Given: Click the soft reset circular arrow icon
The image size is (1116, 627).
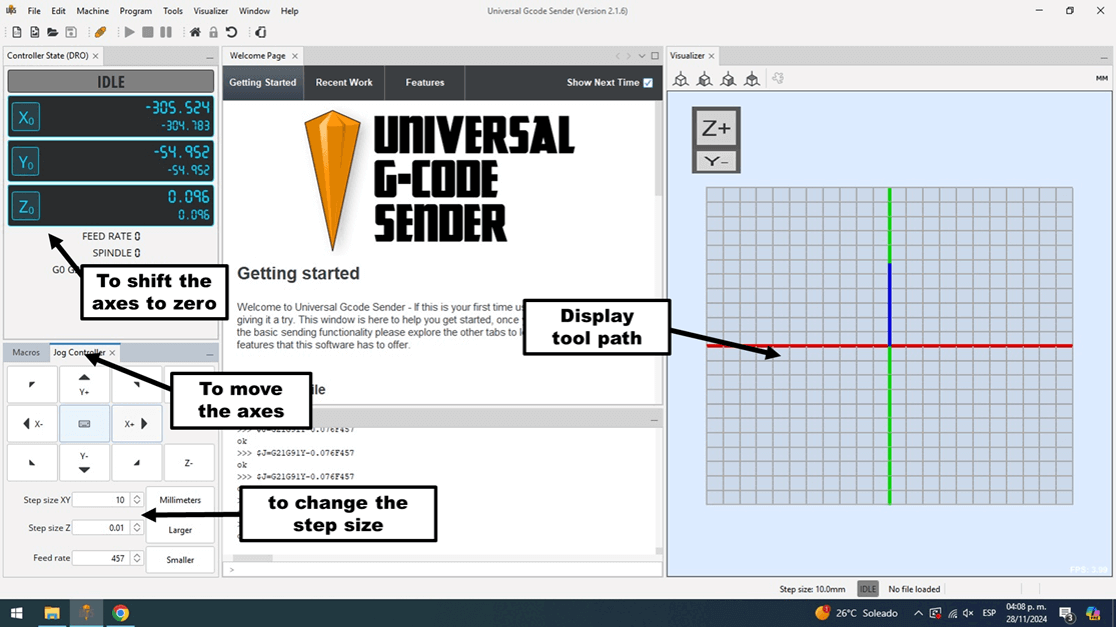Looking at the screenshot, I should [231, 32].
